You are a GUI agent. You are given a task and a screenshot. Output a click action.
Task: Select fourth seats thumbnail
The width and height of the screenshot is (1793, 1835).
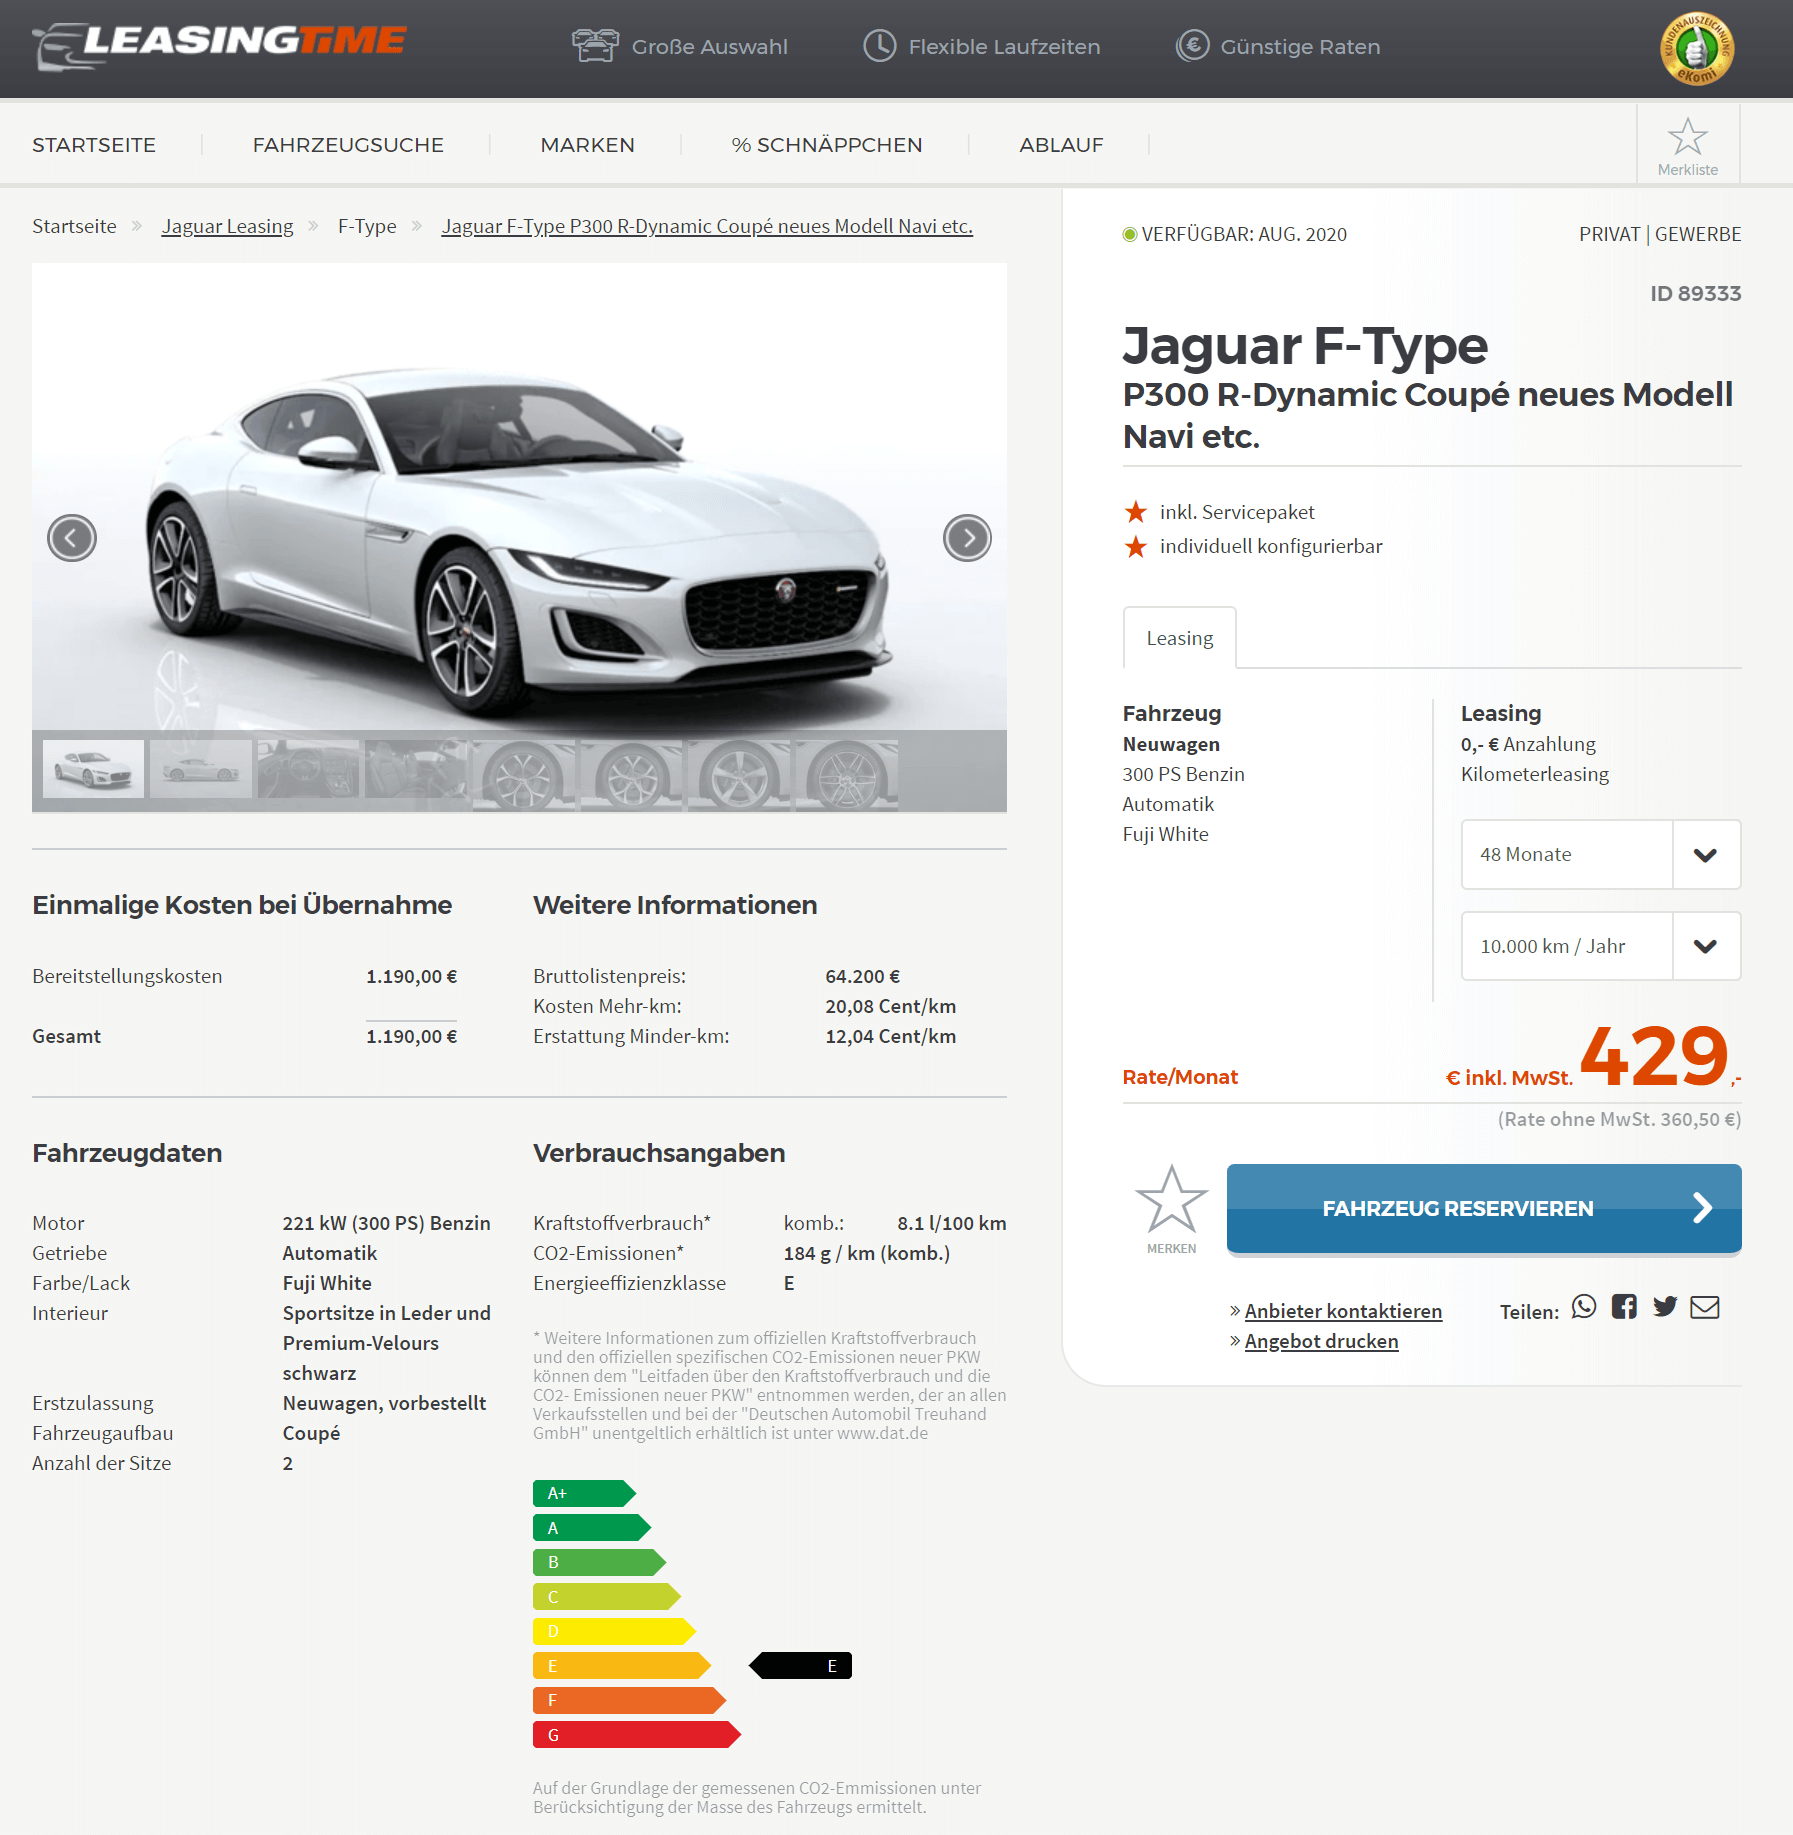click(x=416, y=768)
